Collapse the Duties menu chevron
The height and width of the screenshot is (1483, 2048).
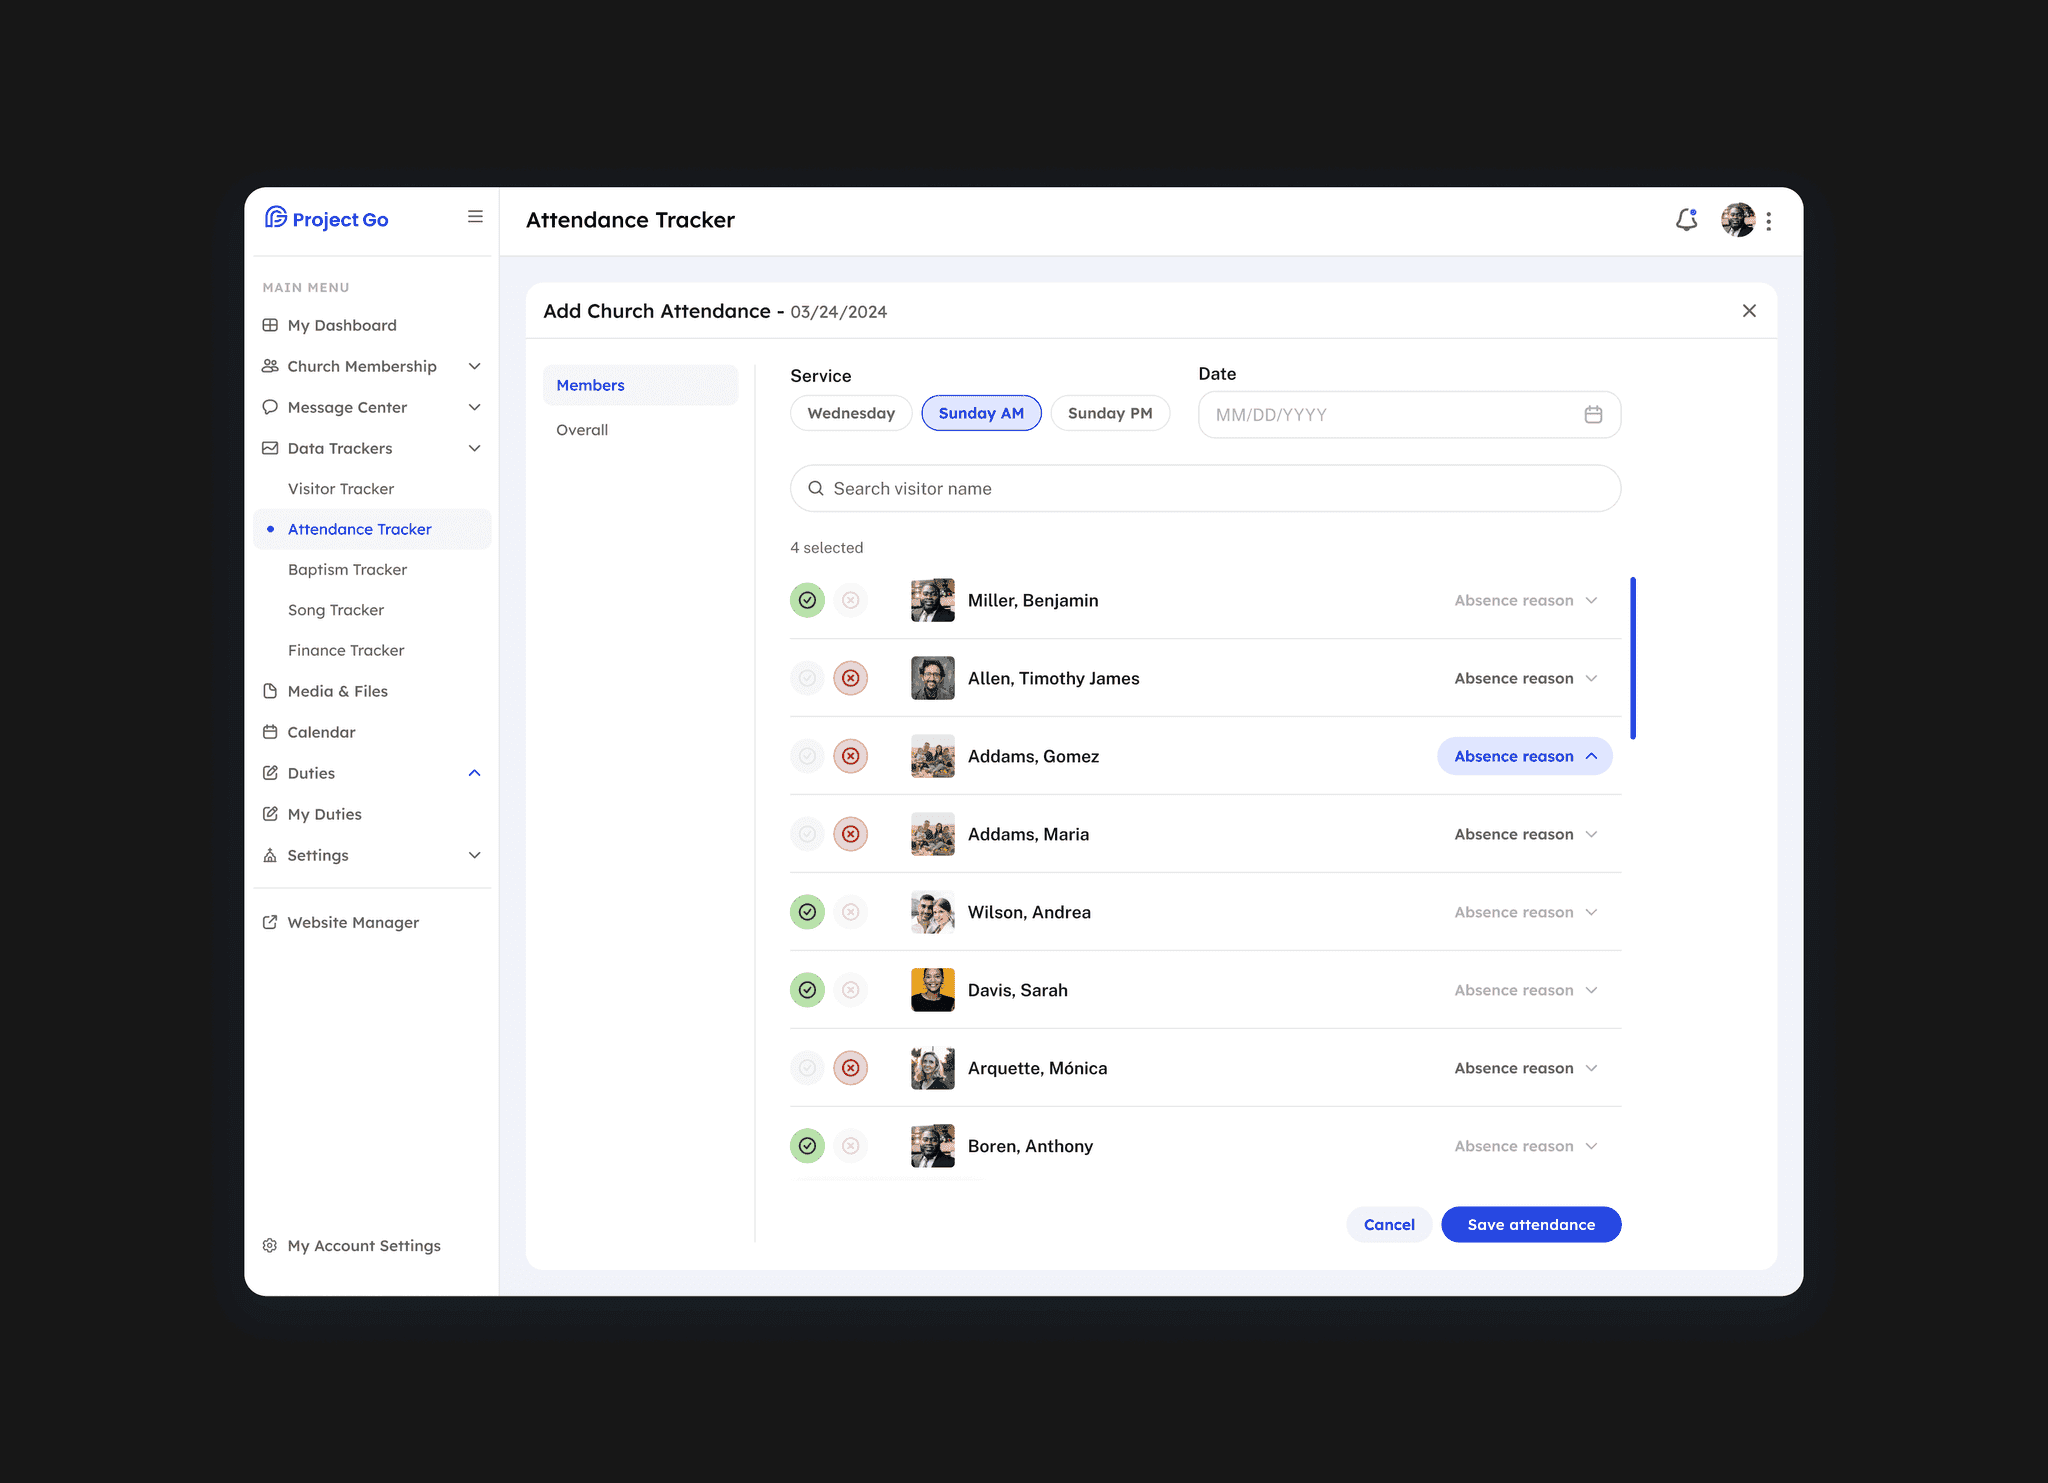[x=475, y=773]
